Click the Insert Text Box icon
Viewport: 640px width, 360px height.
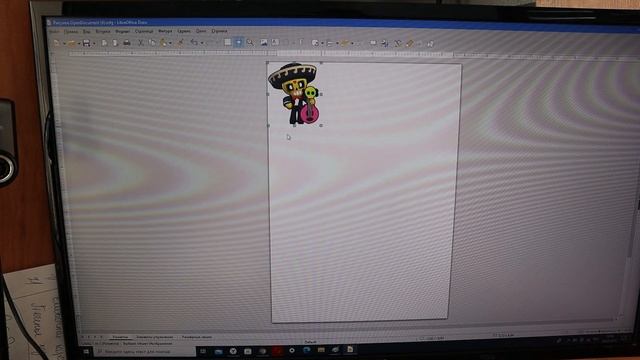276,42
